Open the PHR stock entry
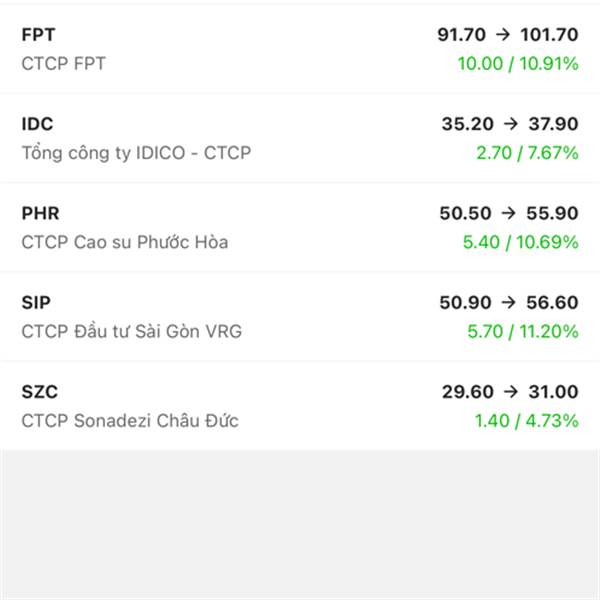This screenshot has height=600, width=600. (x=300, y=227)
